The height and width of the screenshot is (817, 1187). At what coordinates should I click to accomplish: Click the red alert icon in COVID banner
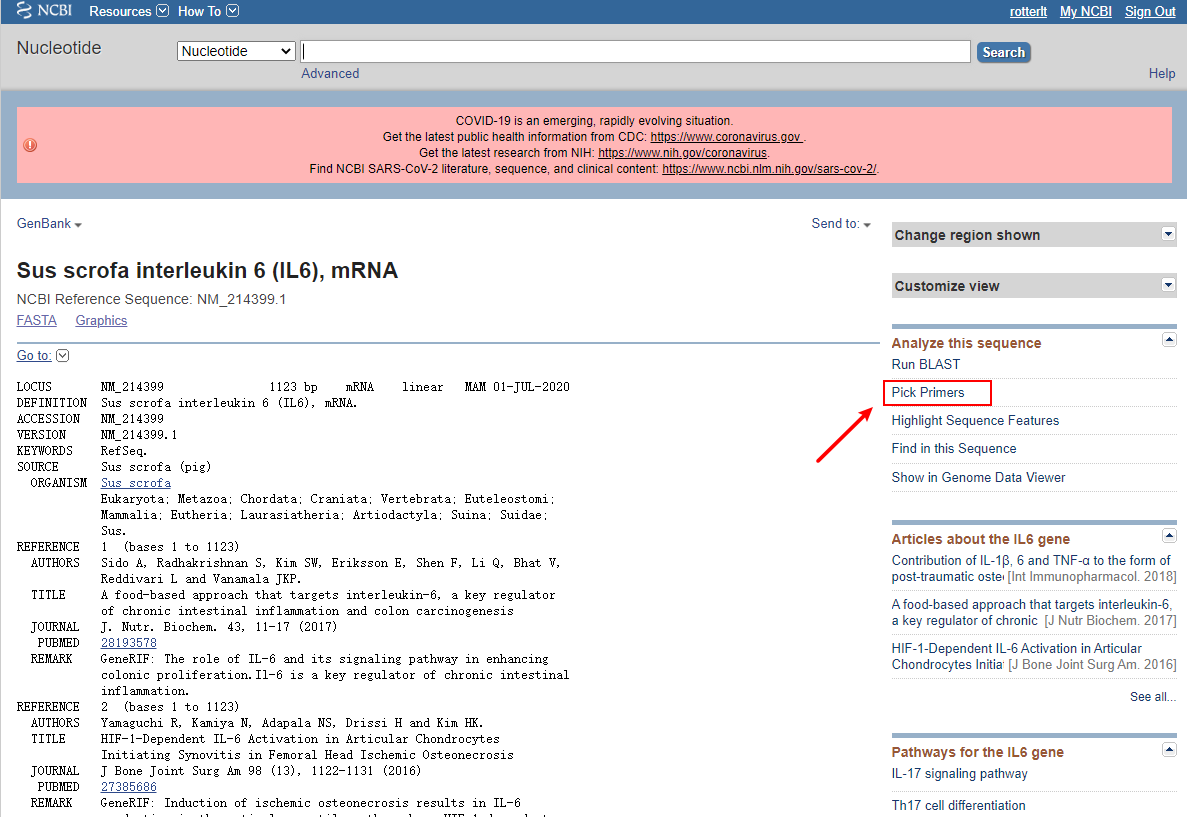point(30,145)
